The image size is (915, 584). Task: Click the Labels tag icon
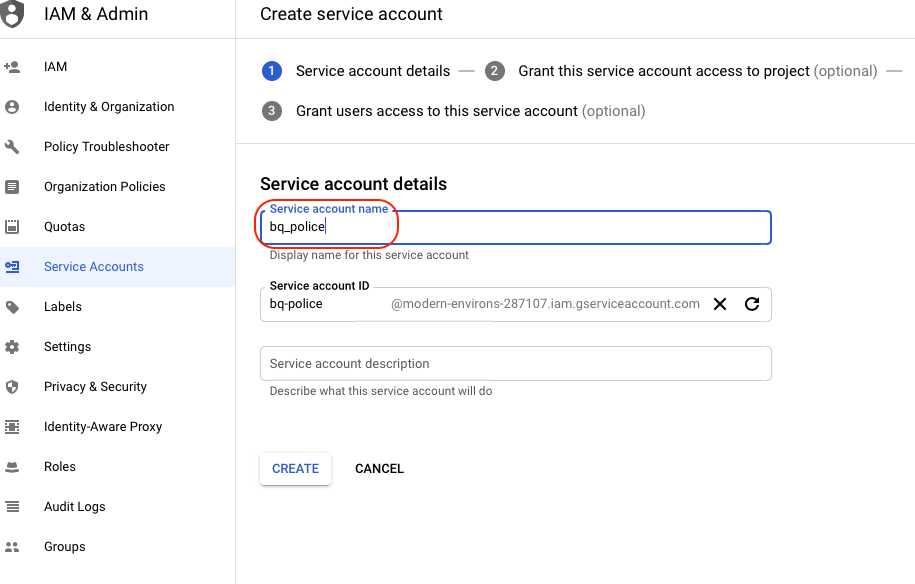click(12, 307)
